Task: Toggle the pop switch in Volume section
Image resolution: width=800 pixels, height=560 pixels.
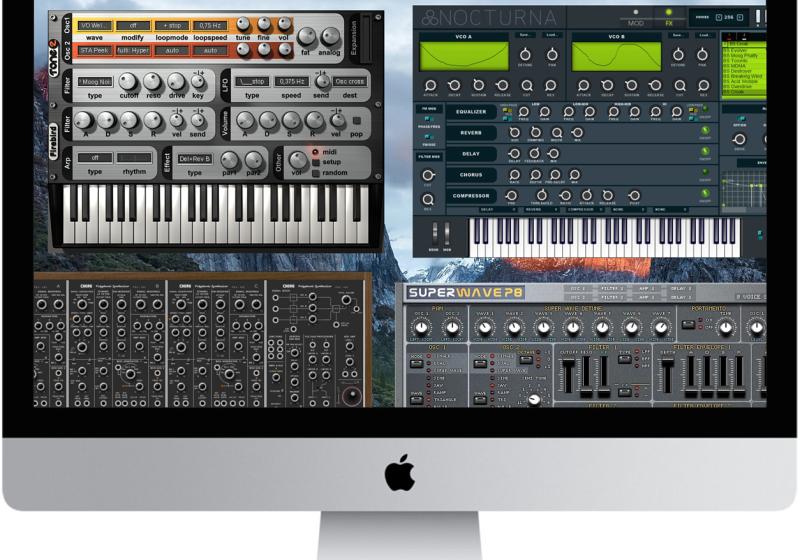Action: [x=357, y=123]
